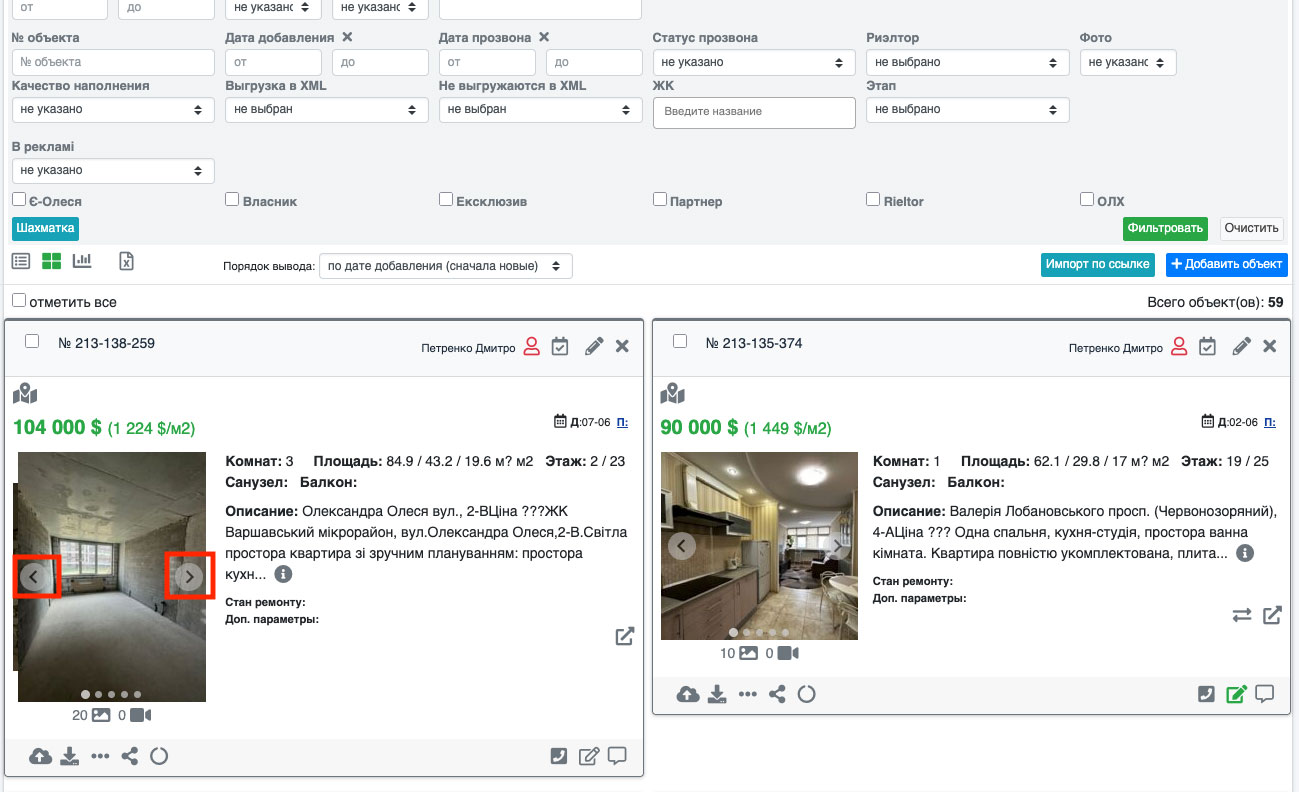Open chart statistics view icon
This screenshot has height=792, width=1299.
82,261
